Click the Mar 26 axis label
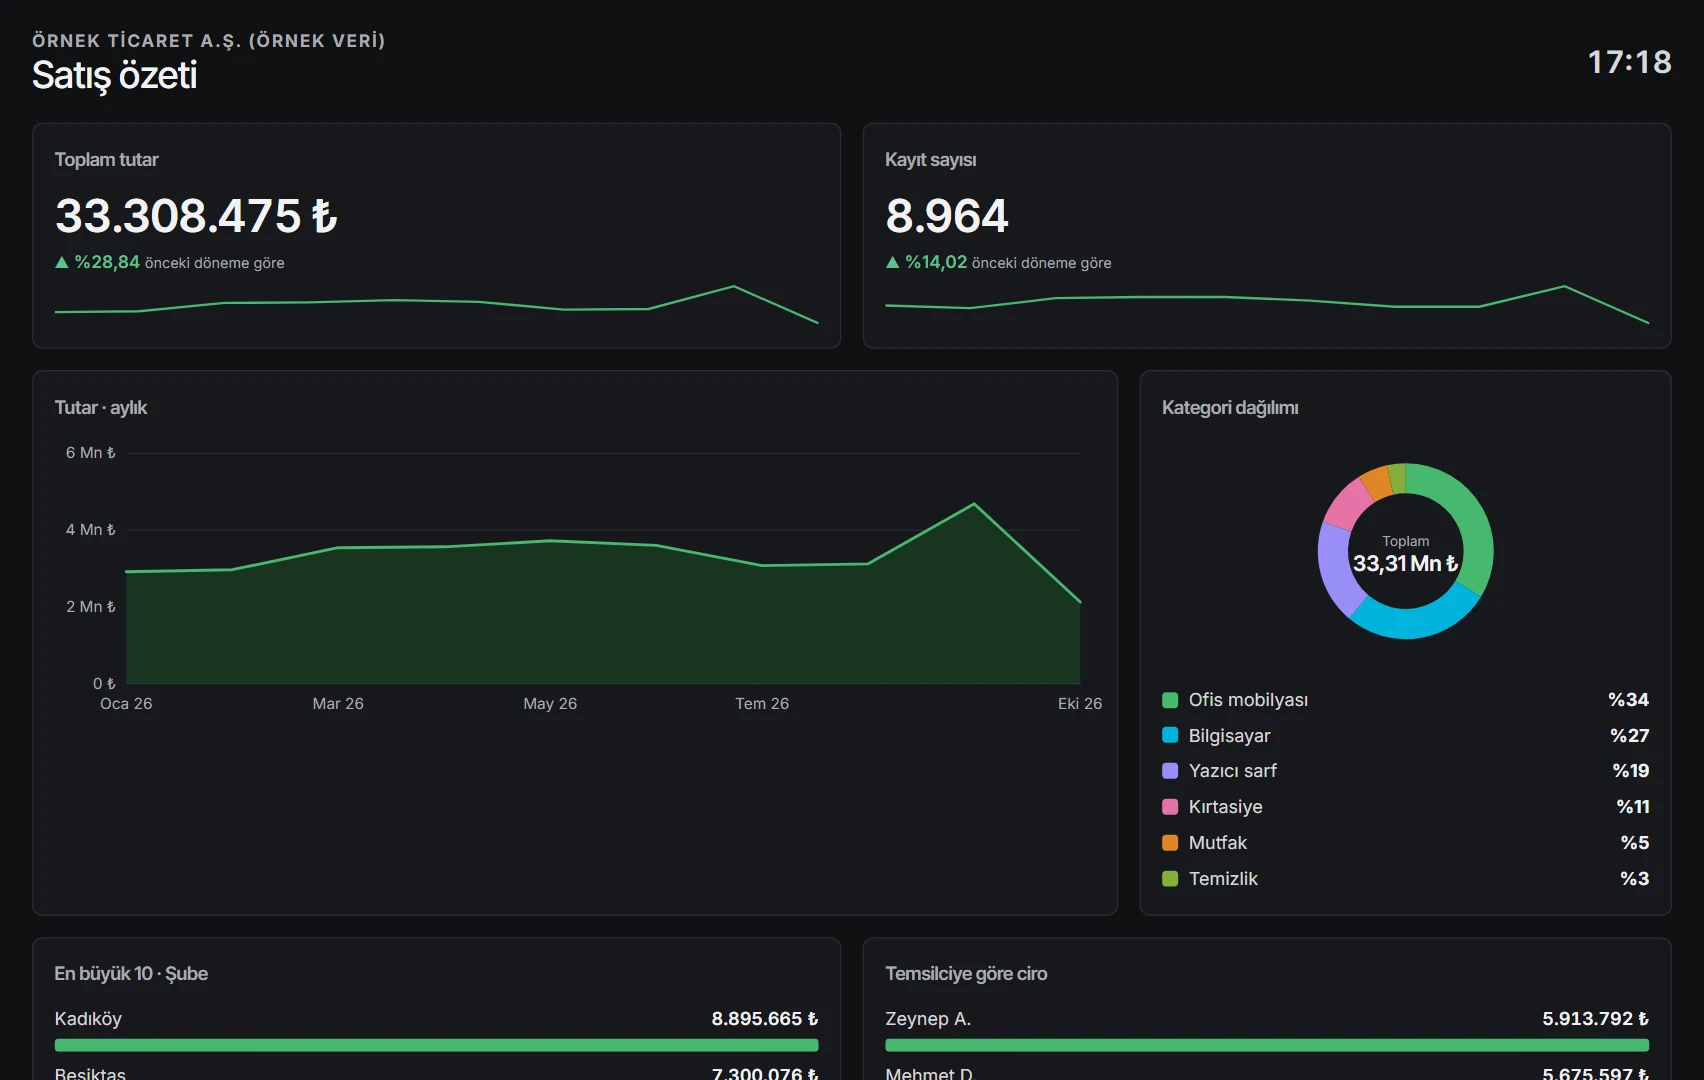The height and width of the screenshot is (1080, 1704). click(x=338, y=704)
